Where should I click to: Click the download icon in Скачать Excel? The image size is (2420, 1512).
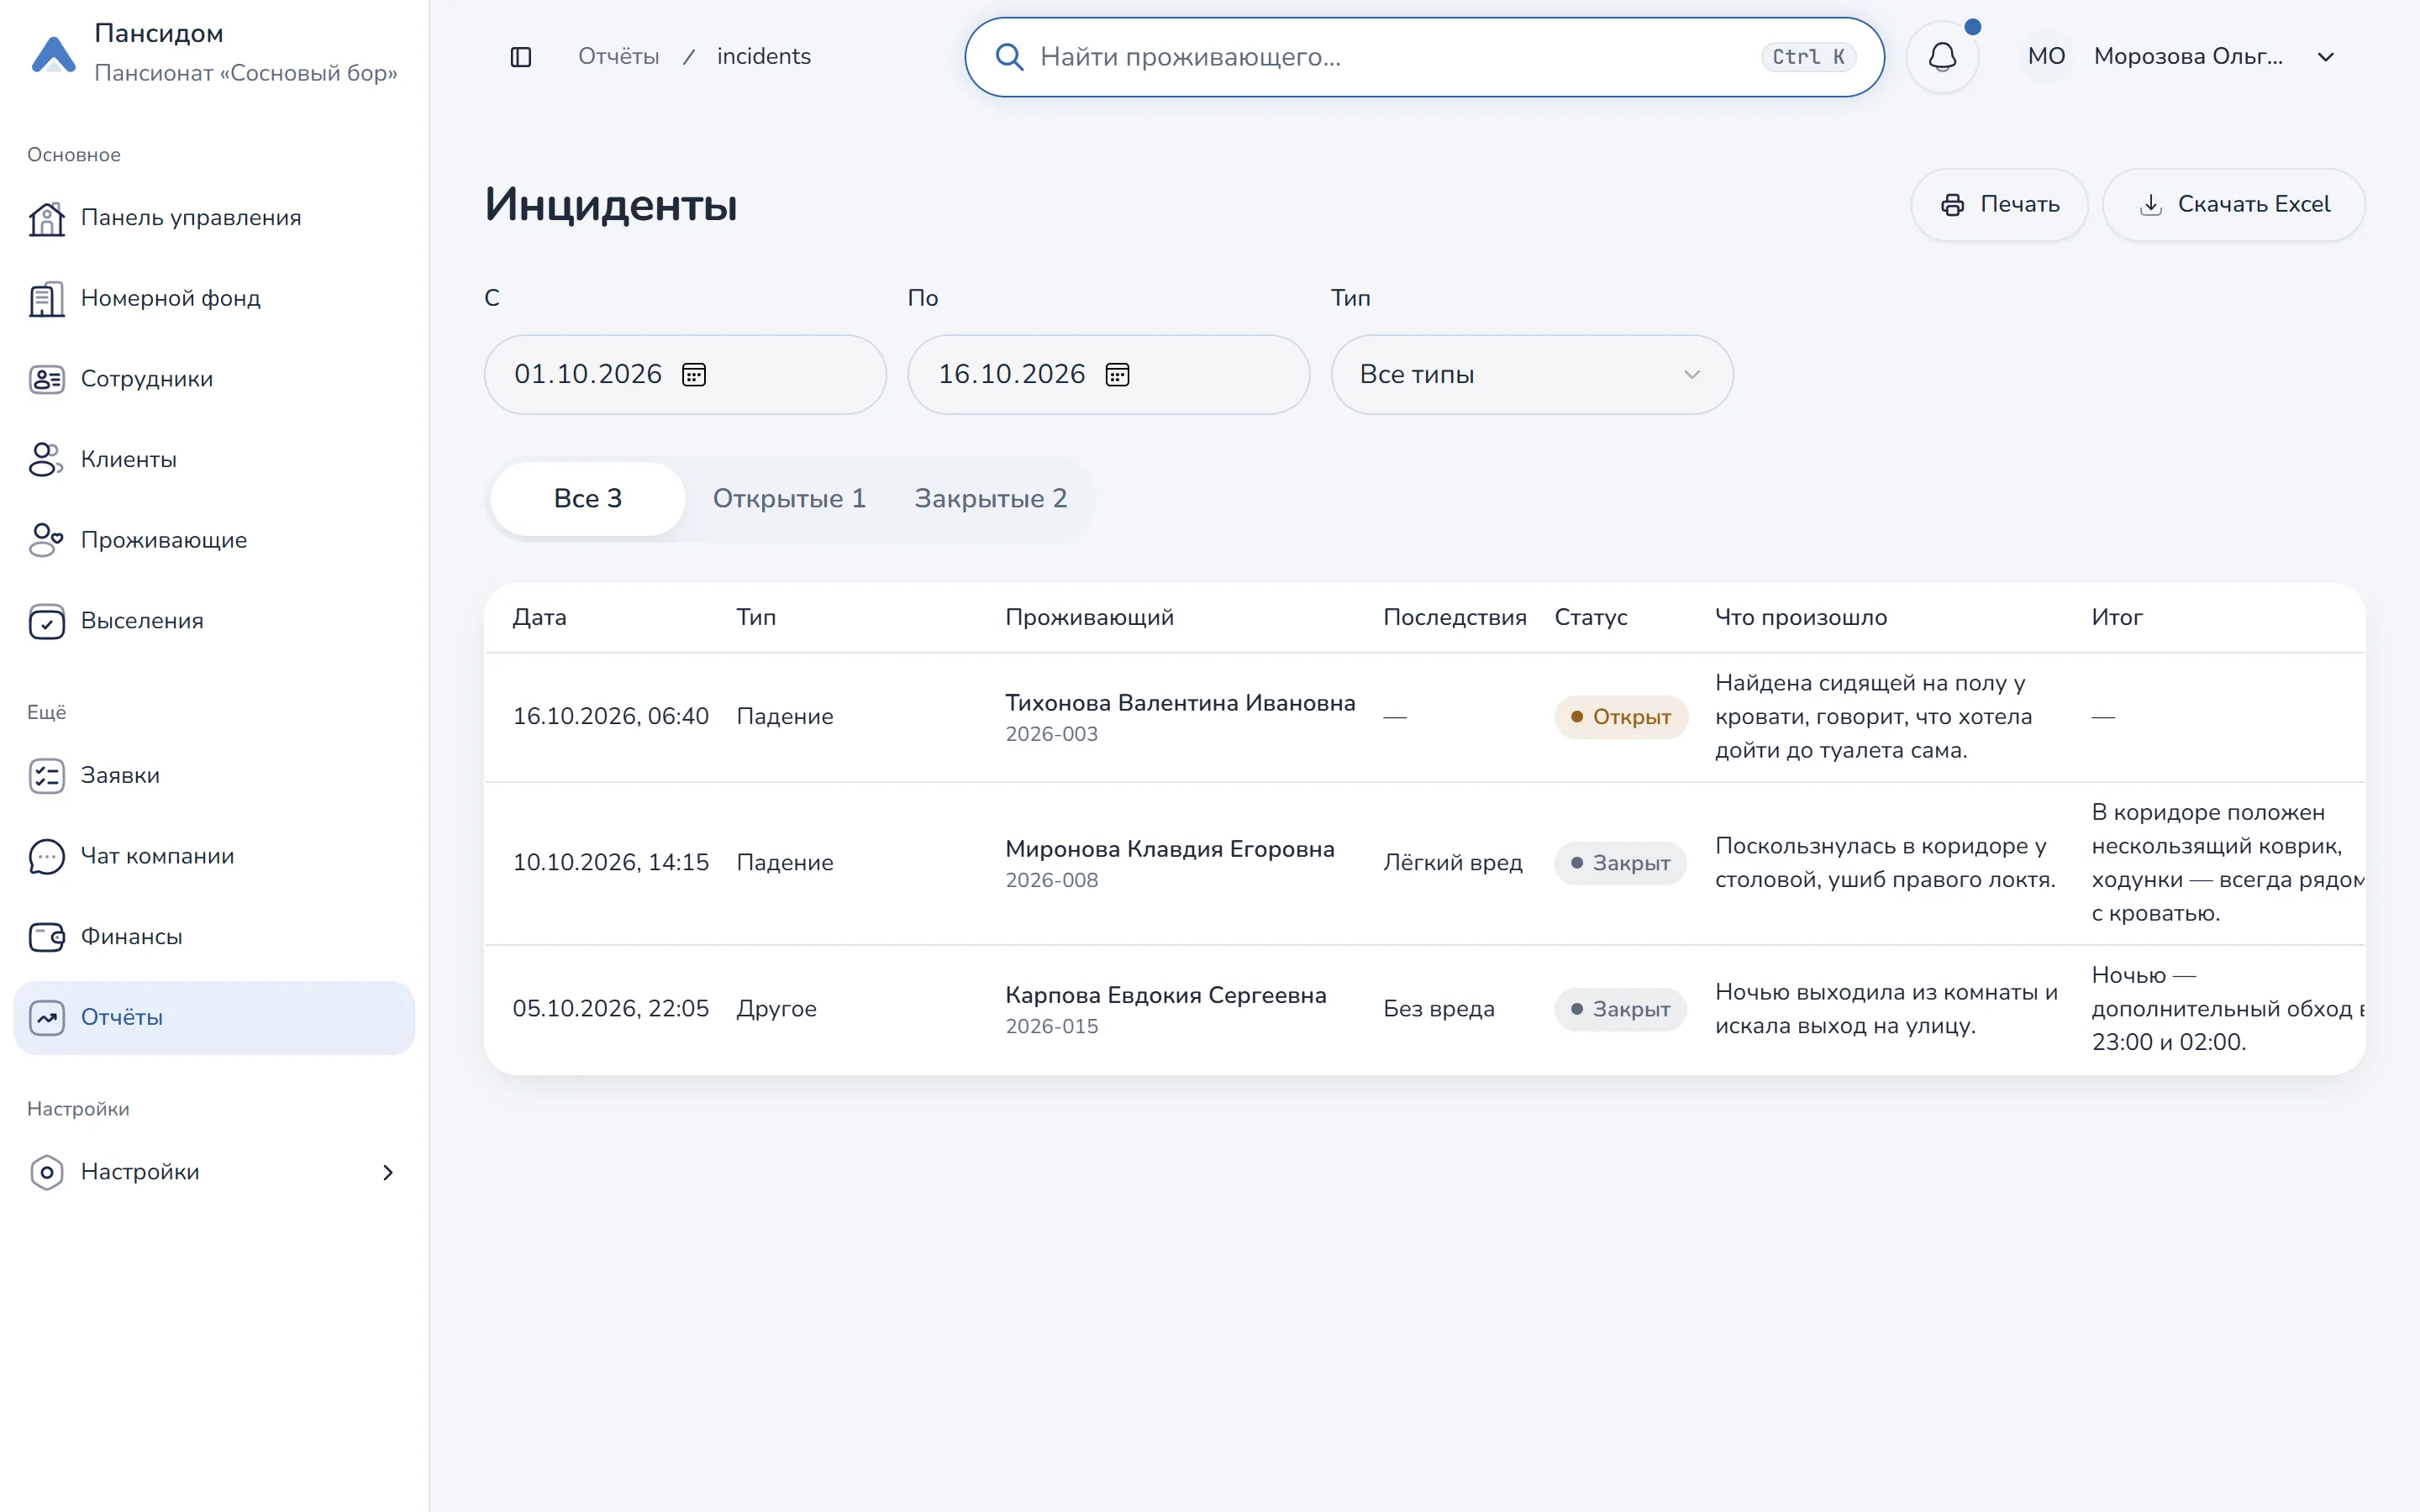[x=2150, y=205]
